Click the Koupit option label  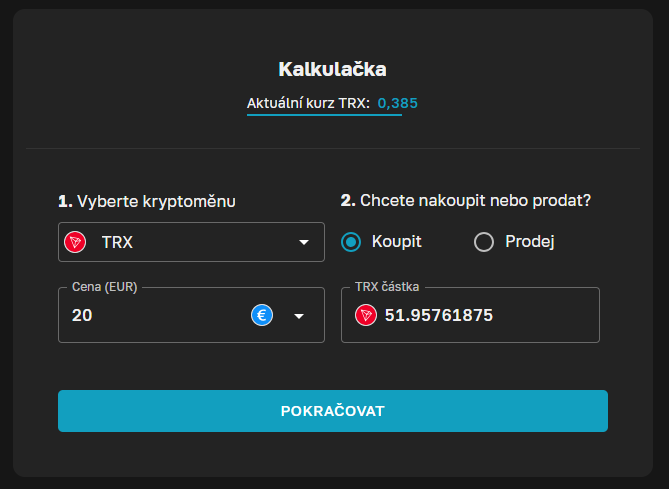396,242
